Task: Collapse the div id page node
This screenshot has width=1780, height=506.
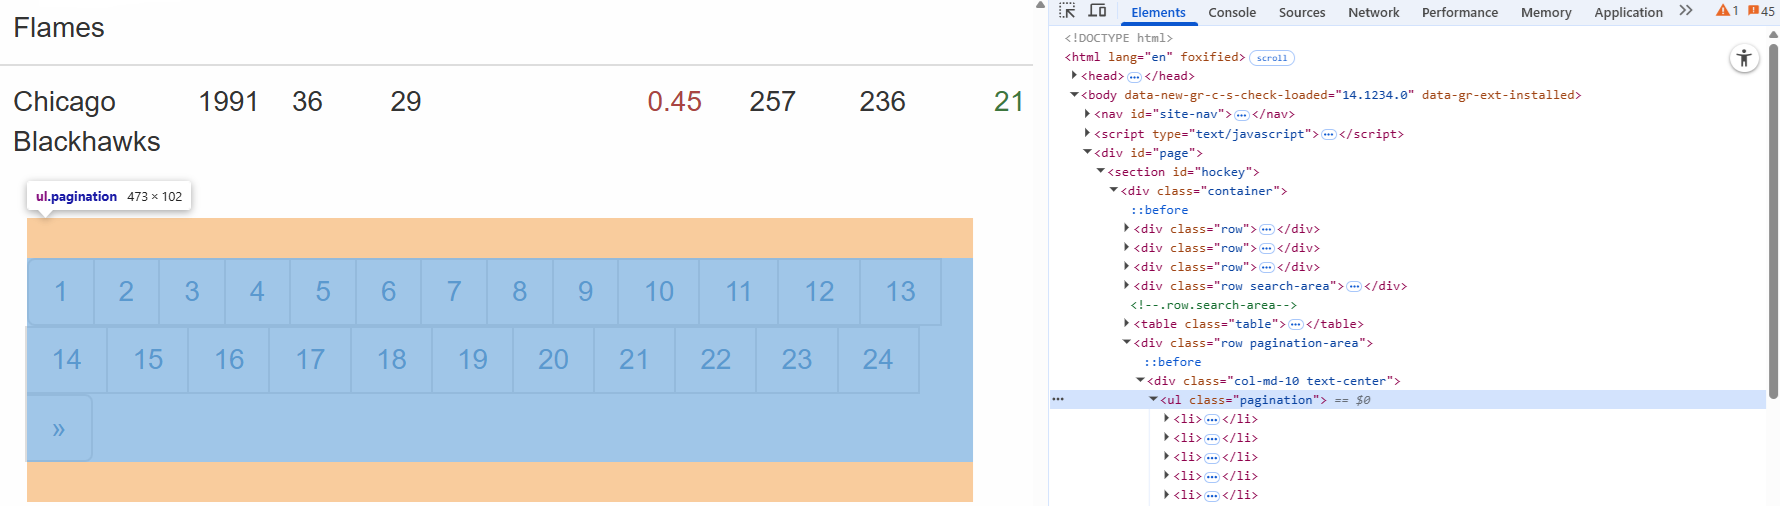Action: pos(1087,153)
